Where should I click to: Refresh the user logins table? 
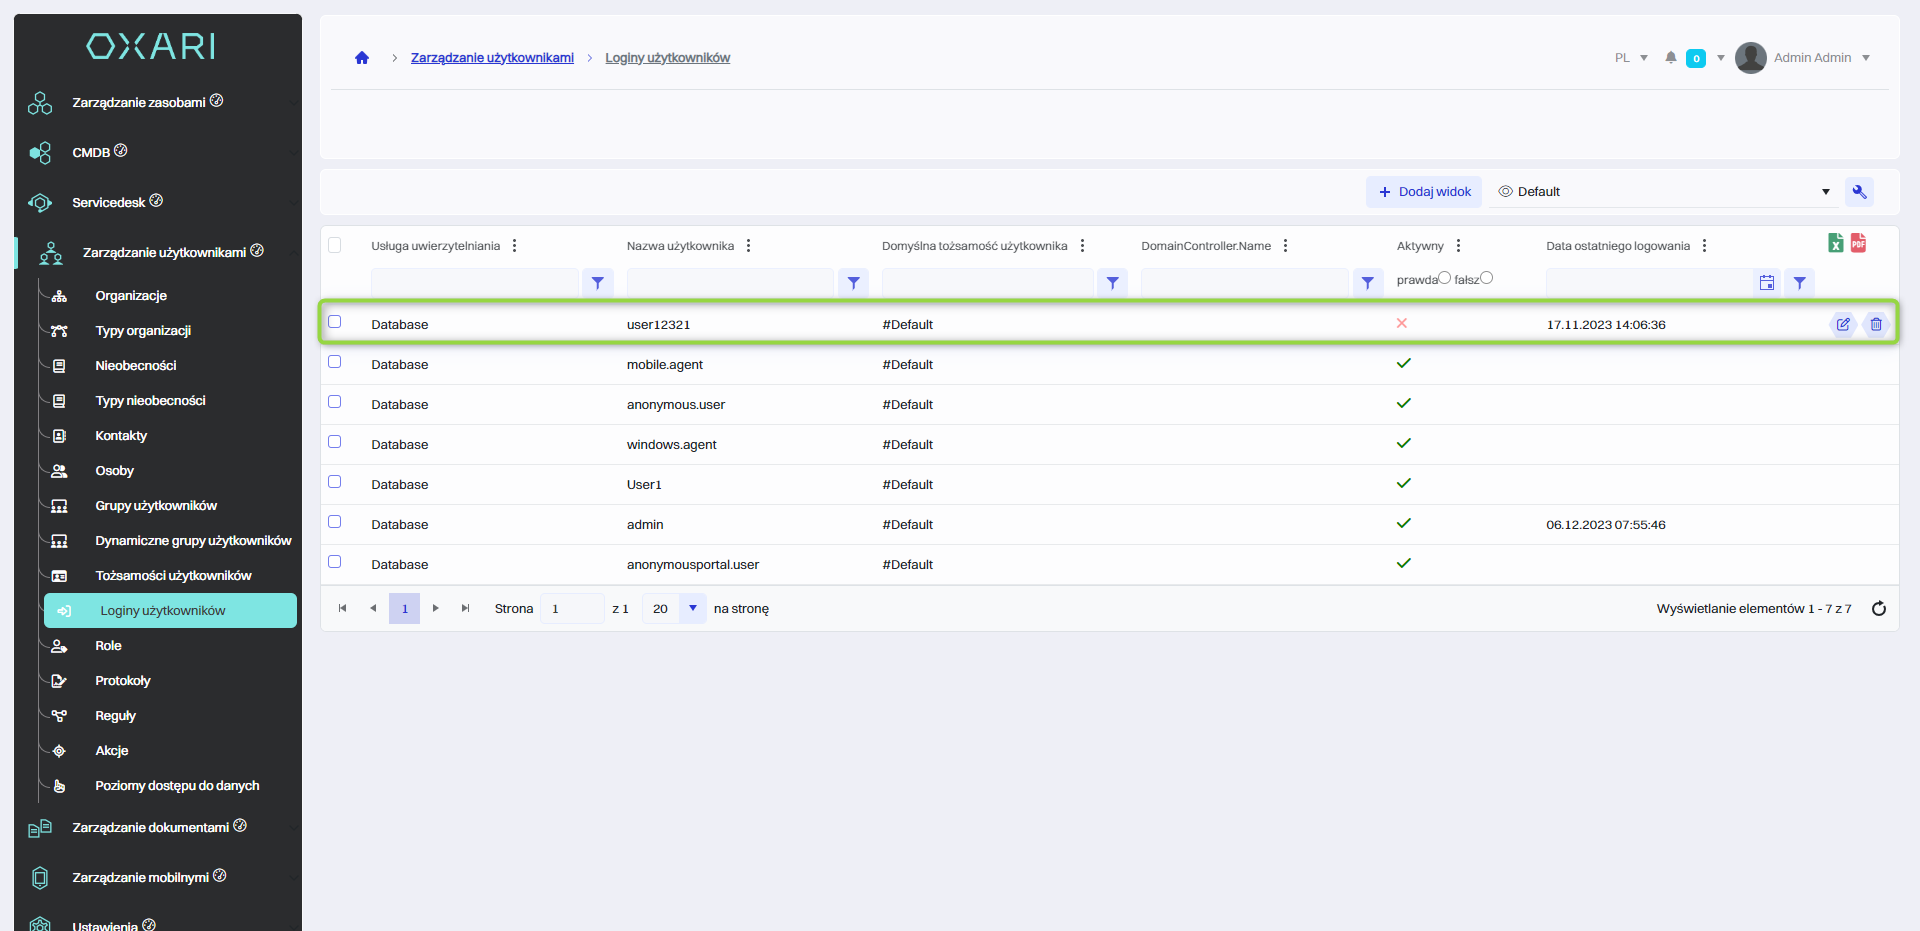tap(1878, 609)
